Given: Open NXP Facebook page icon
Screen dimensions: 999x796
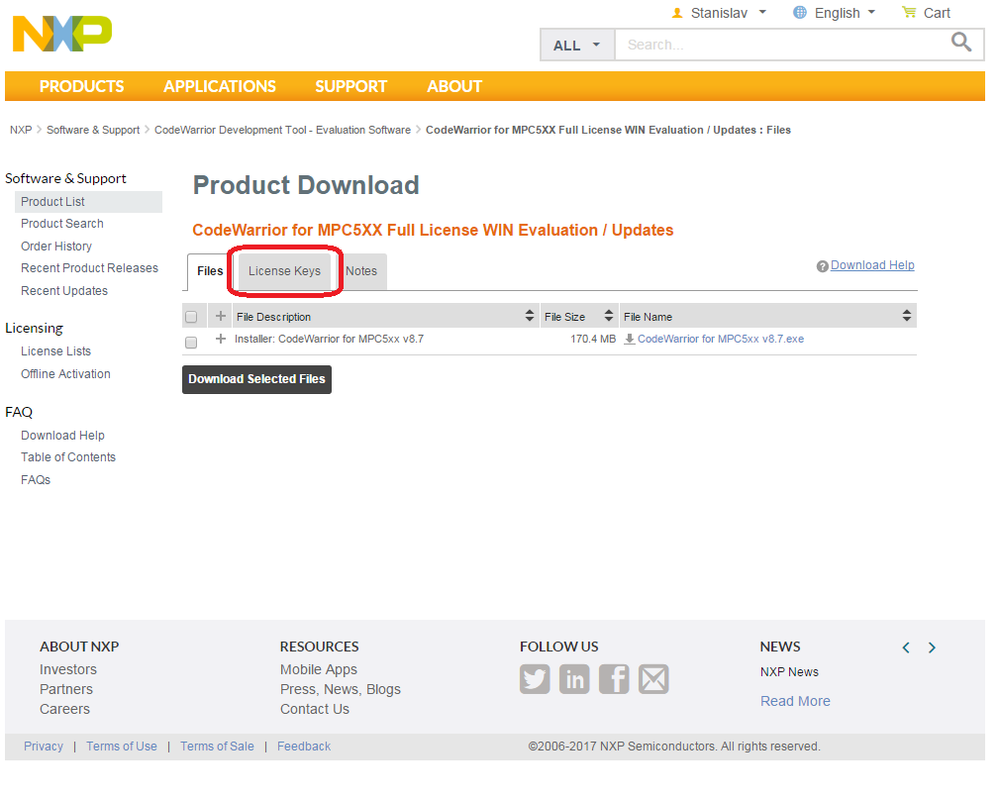Looking at the screenshot, I should [x=614, y=679].
